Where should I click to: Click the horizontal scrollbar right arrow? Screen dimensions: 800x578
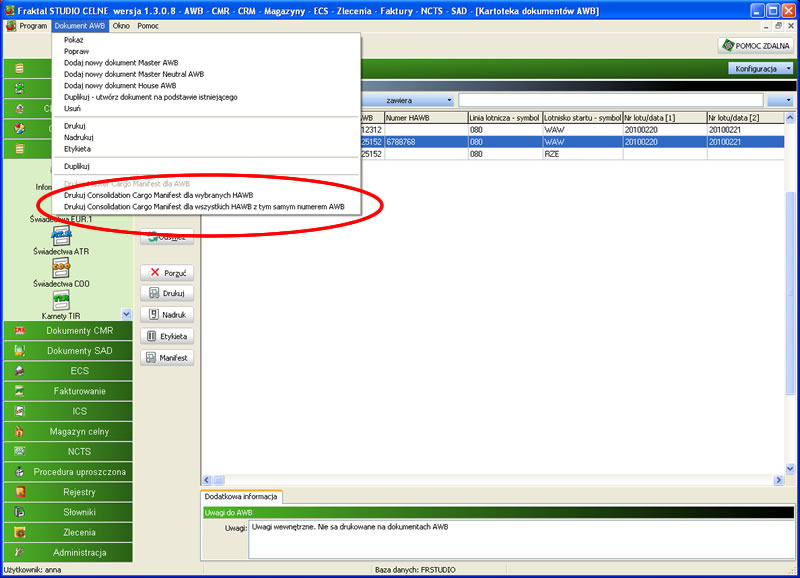tap(779, 480)
